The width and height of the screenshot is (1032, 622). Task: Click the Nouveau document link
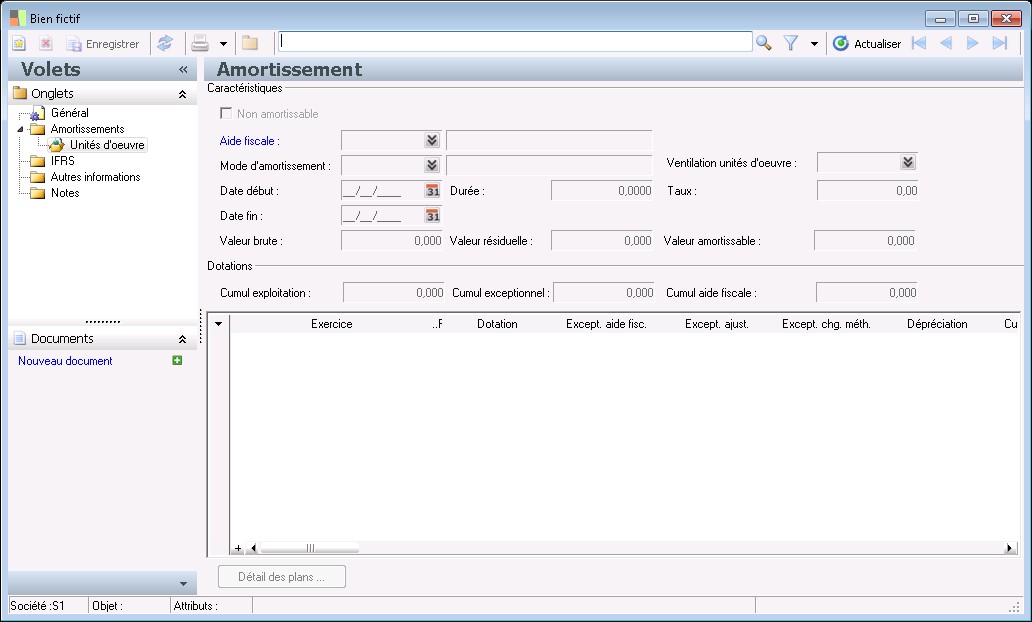point(65,361)
